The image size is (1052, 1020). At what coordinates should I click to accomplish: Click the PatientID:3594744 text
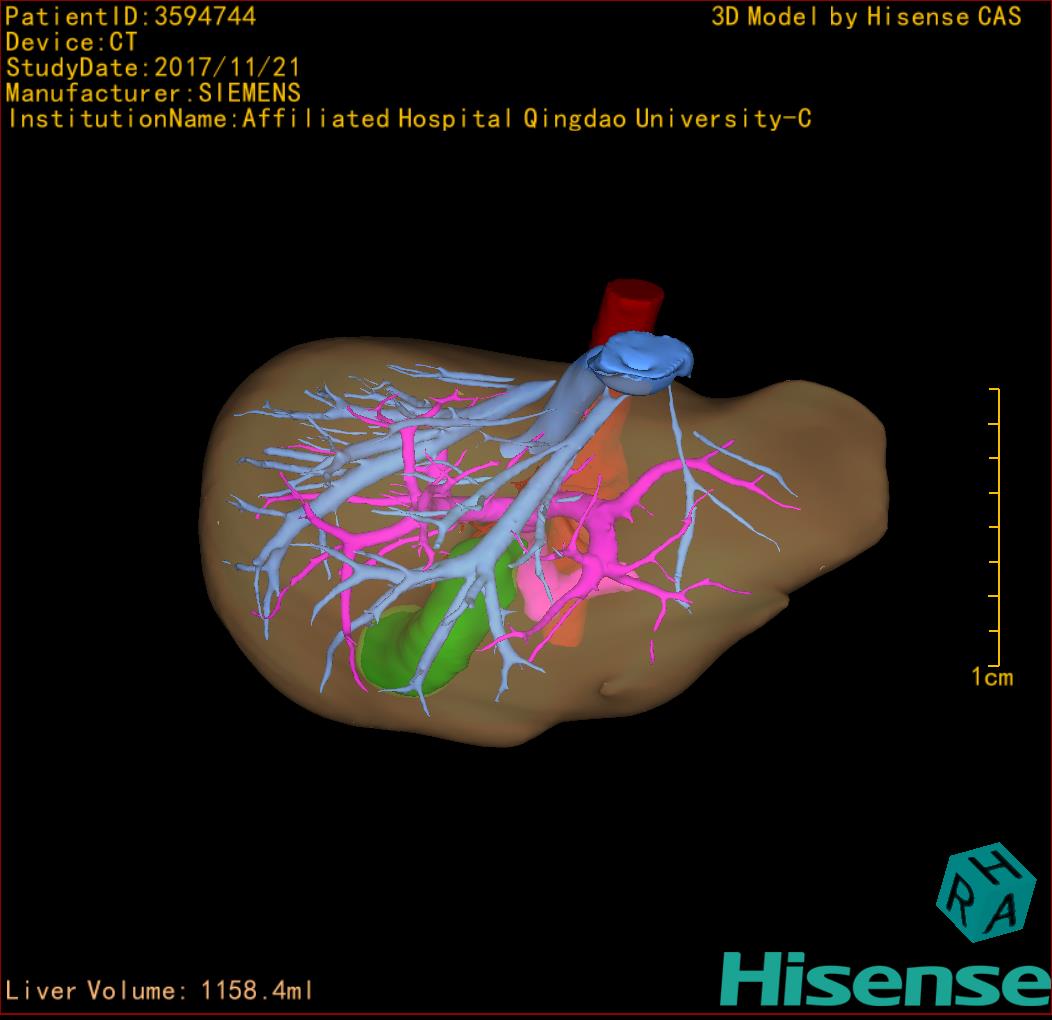pos(130,16)
